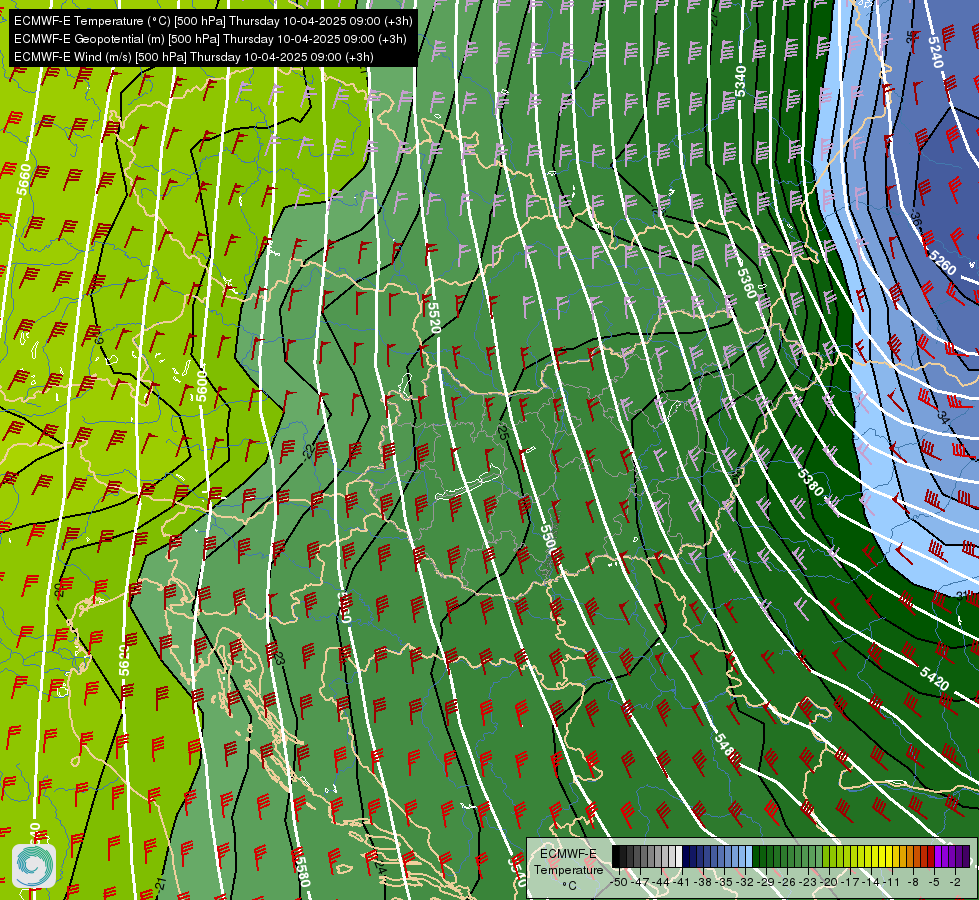The image size is (979, 900).
Task: Click the 5420 geopotential contour label
Action: click(x=935, y=678)
